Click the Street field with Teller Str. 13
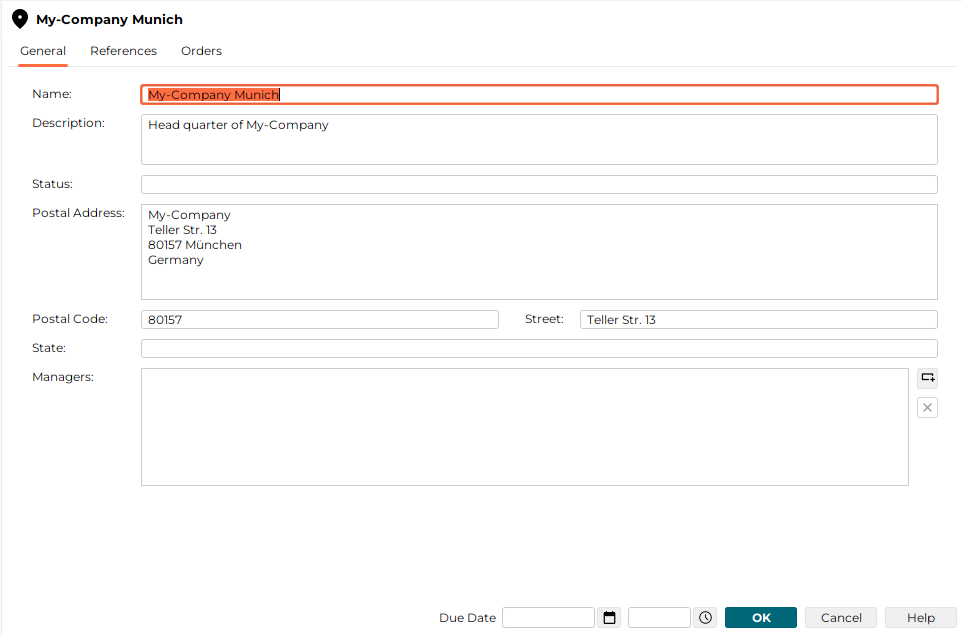The width and height of the screenshot is (962, 635). [759, 320]
